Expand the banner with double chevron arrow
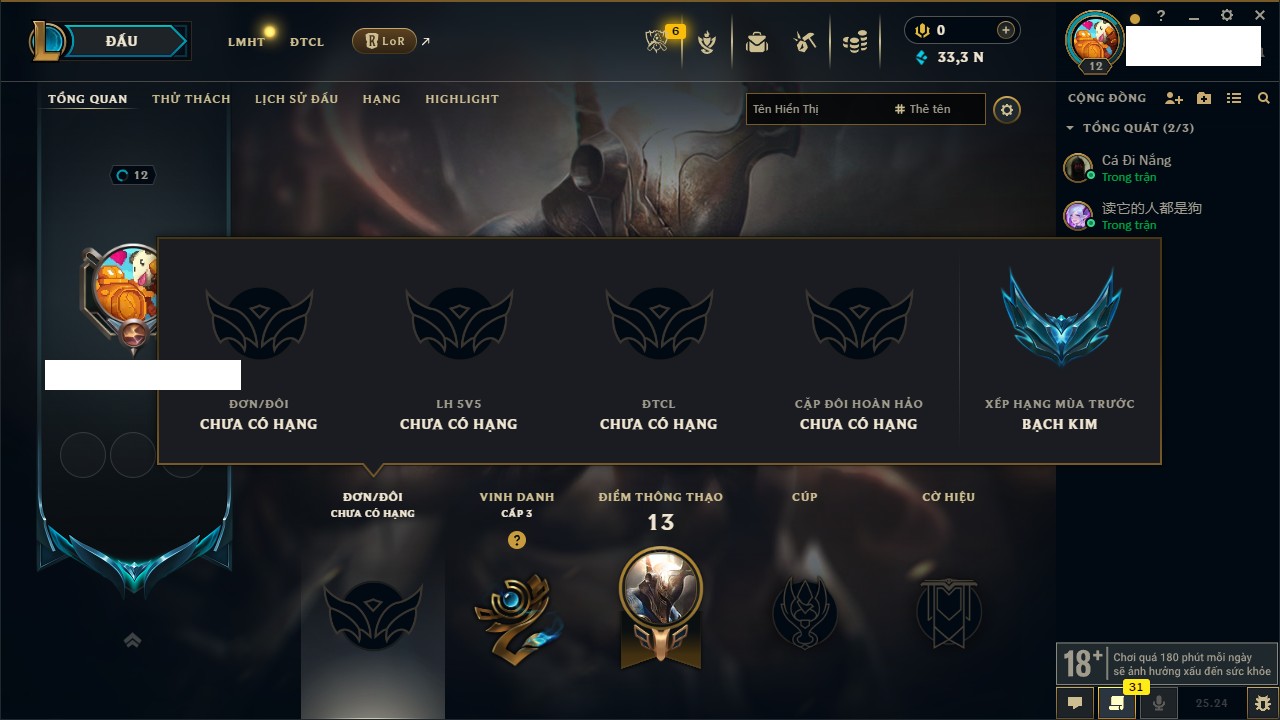Screen dimensions: 1280x720 click(133, 640)
